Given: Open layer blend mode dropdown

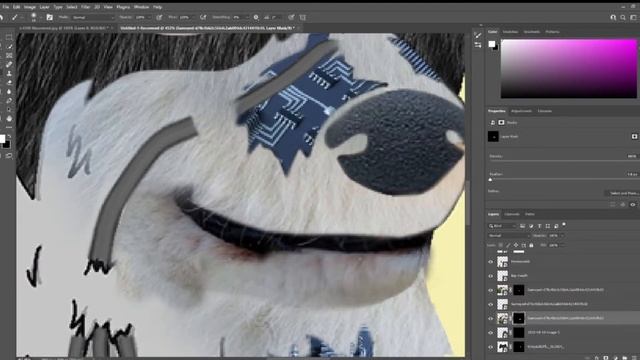Looking at the screenshot, I should (x=509, y=236).
